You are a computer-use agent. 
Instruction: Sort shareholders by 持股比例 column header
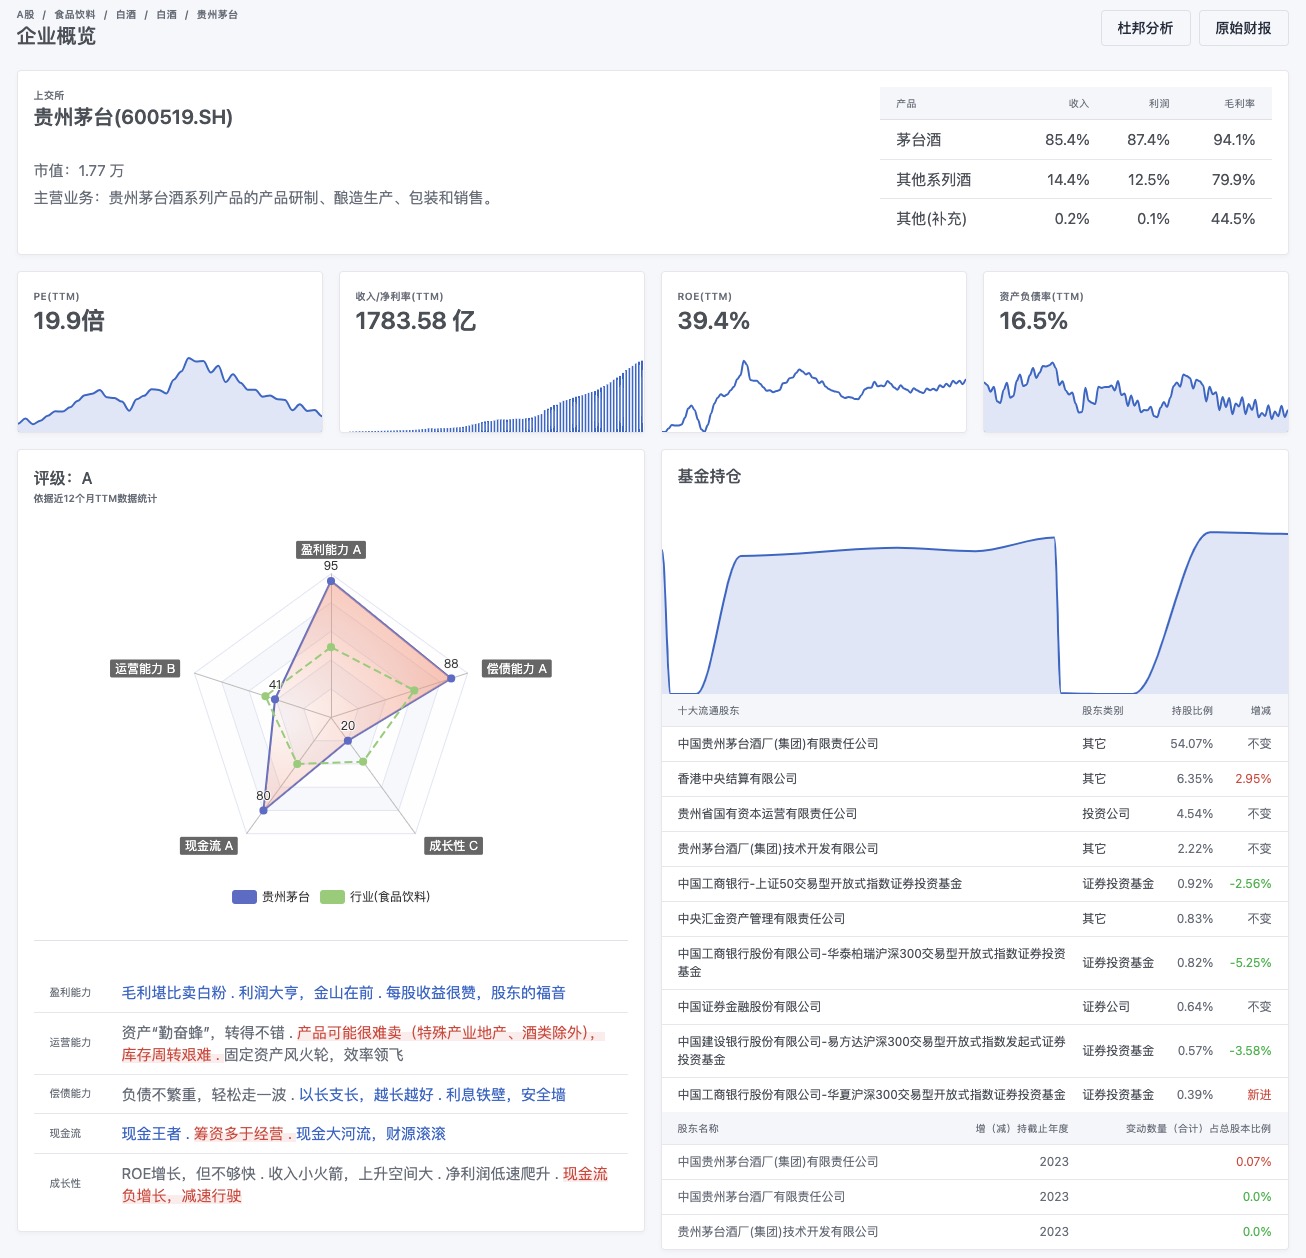click(x=1192, y=711)
